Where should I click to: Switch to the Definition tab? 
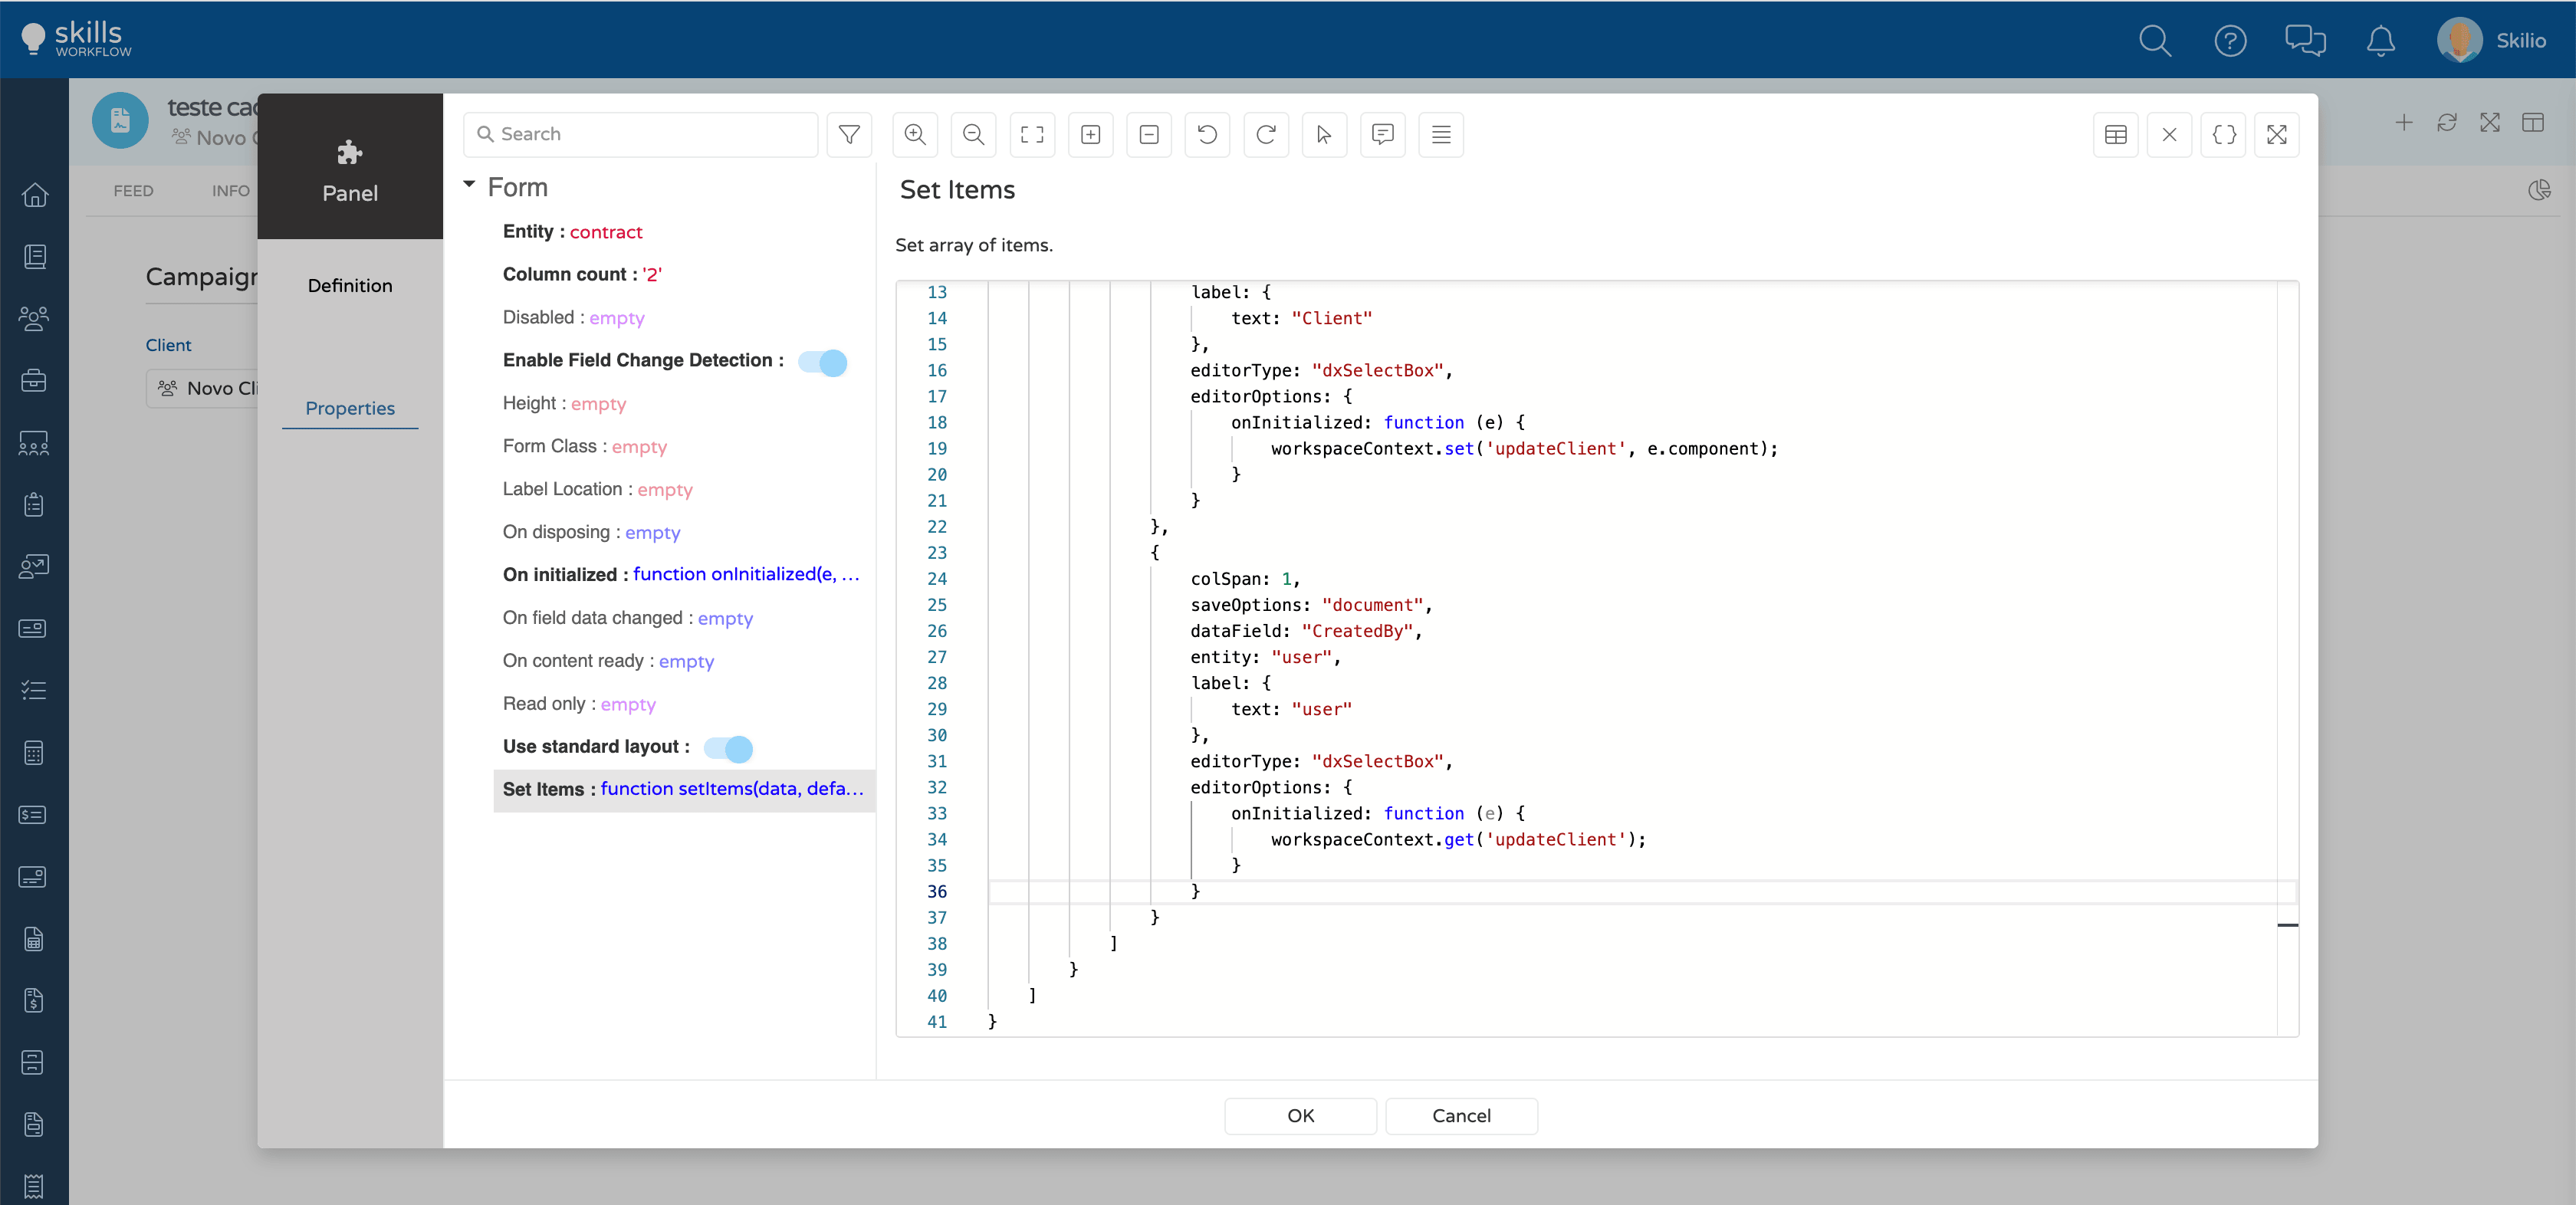[350, 286]
